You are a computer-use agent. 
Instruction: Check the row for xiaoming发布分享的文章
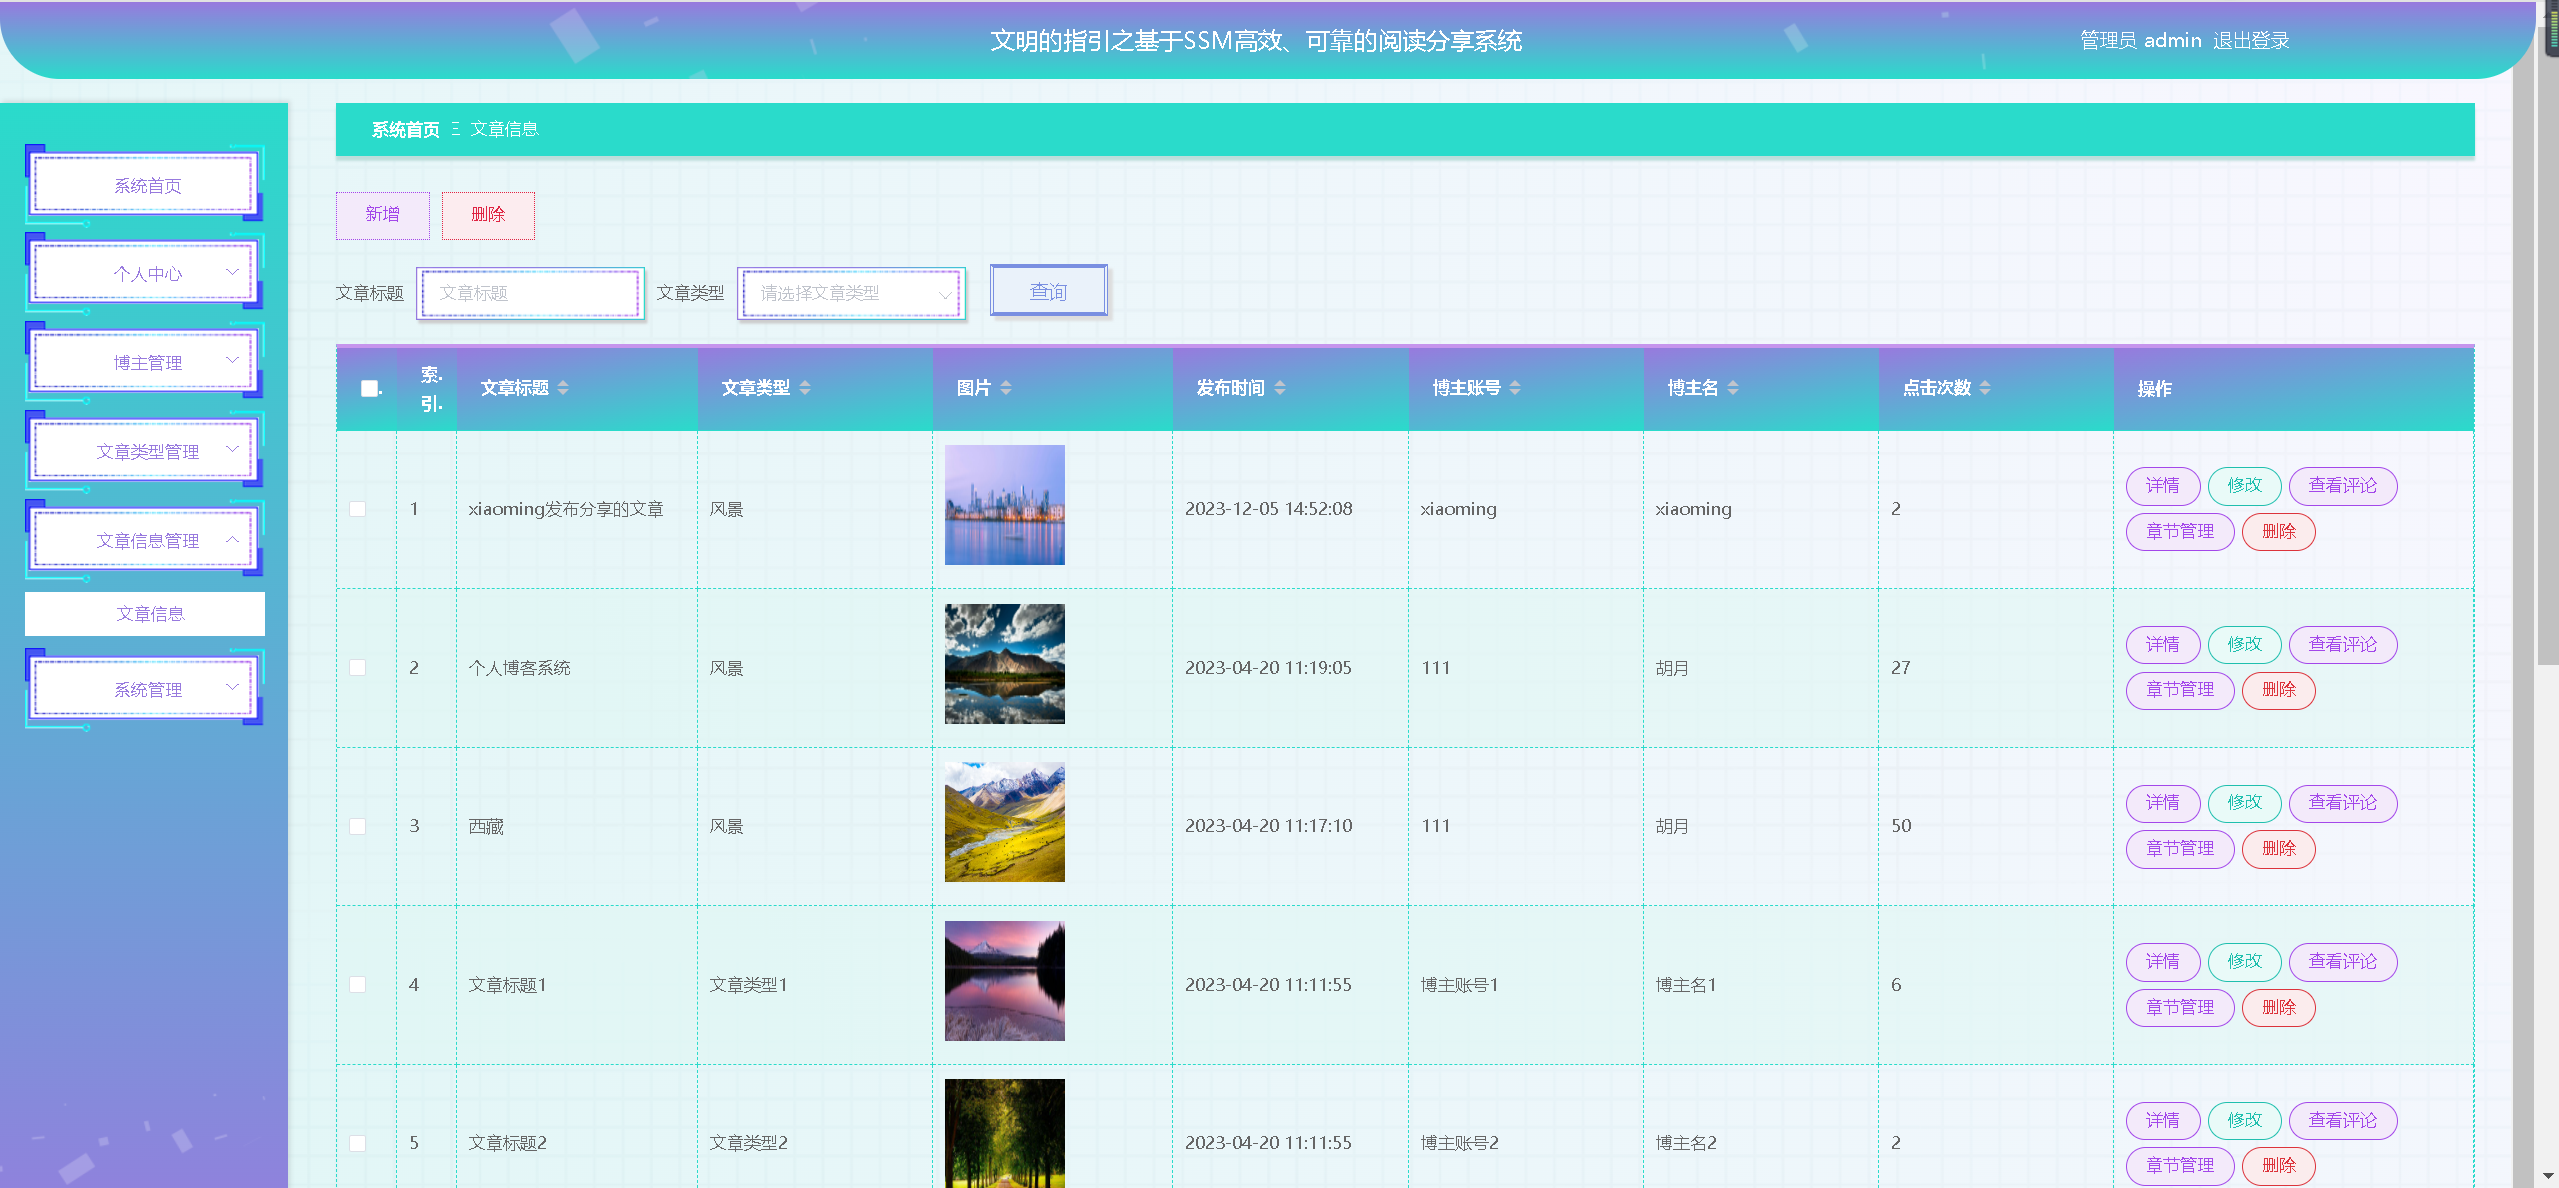point(358,509)
